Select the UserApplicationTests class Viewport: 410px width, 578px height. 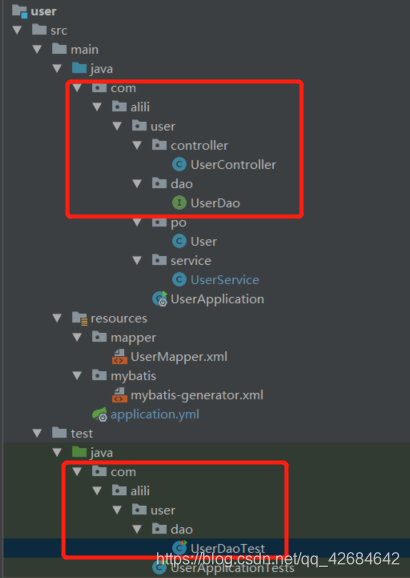tap(232, 568)
